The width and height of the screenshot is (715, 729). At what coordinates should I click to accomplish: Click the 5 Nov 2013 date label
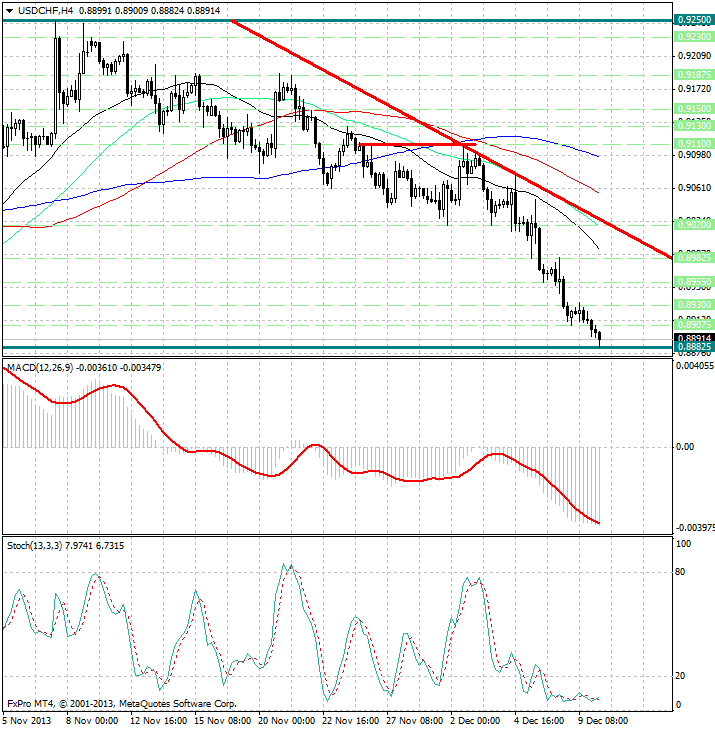tap(30, 719)
